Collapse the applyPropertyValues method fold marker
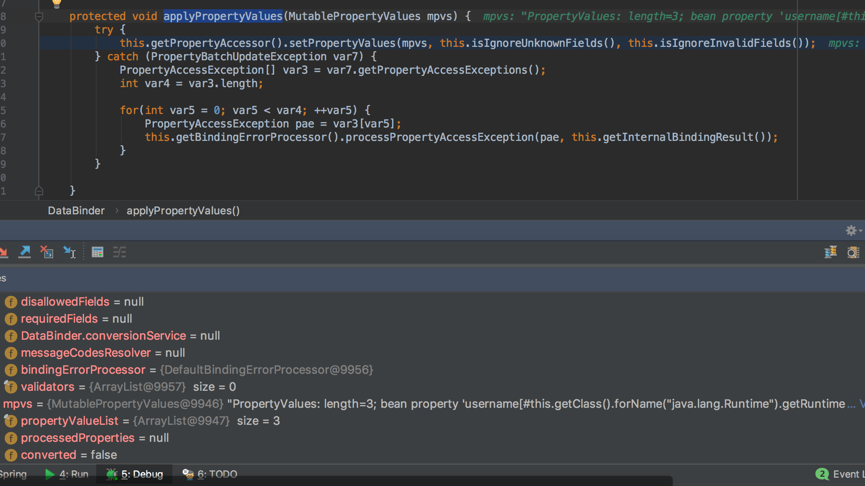 click(x=39, y=16)
